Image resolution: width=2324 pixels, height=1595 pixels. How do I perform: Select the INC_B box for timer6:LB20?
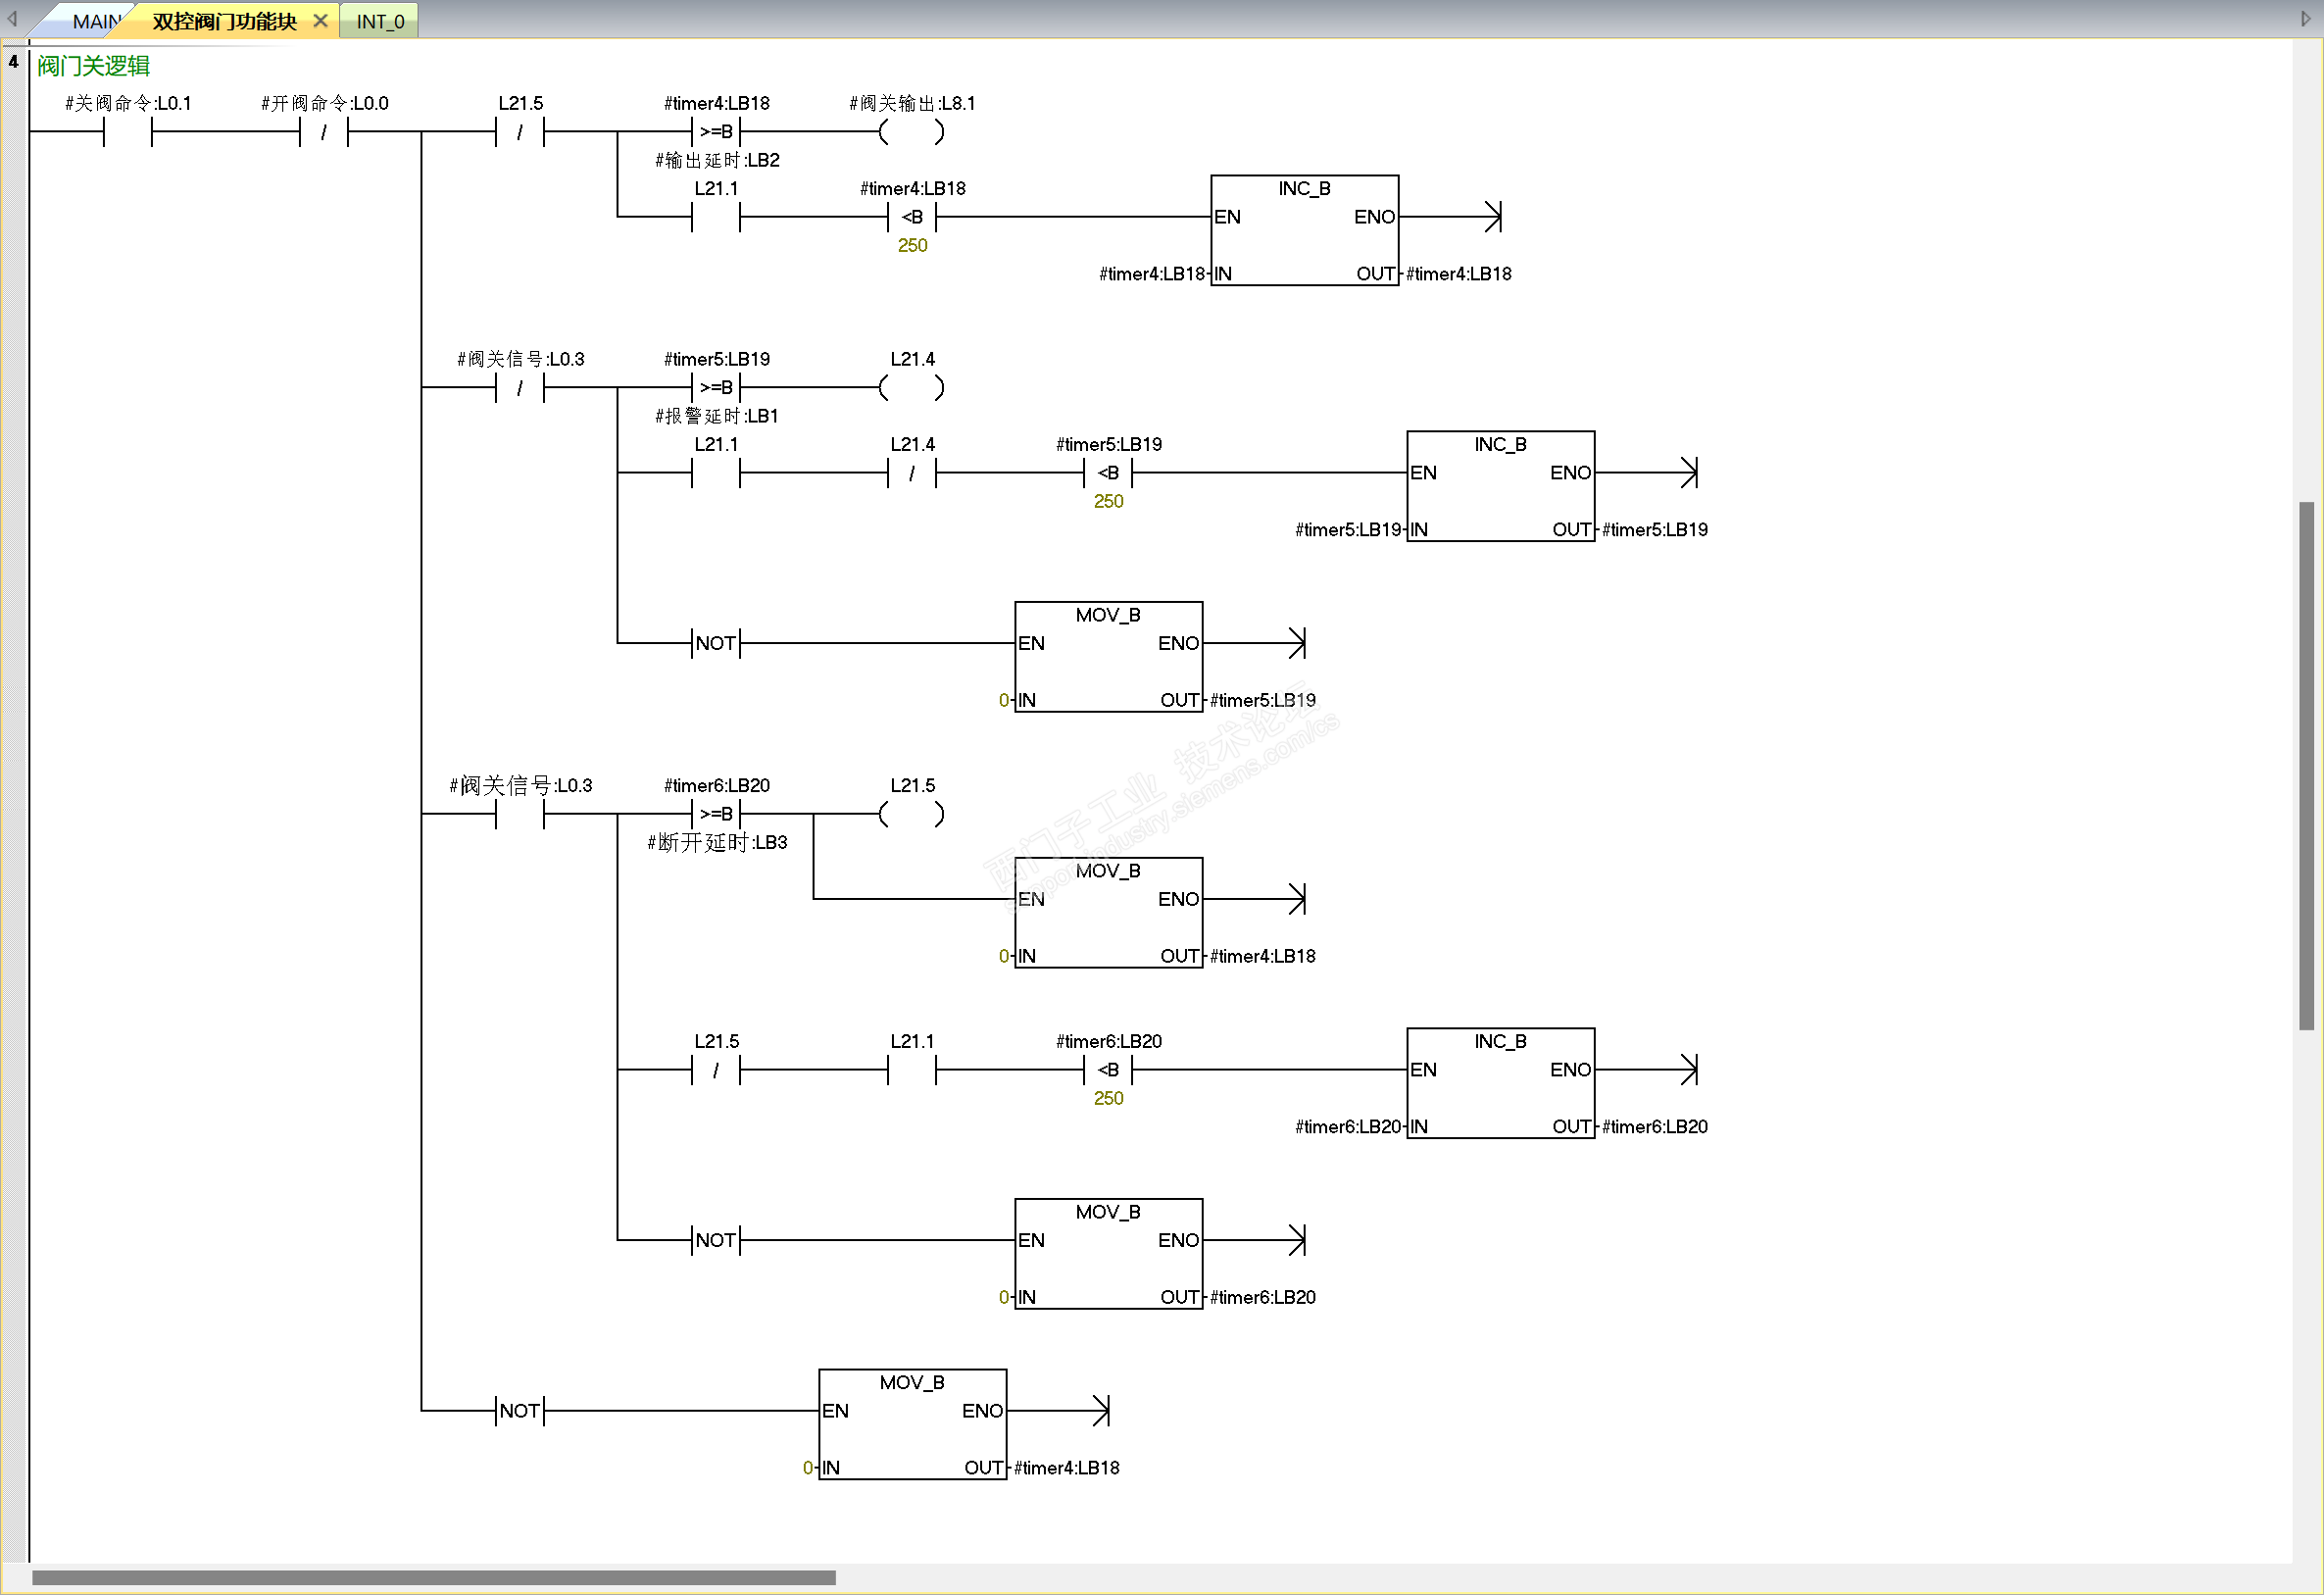pyautogui.click(x=1500, y=1083)
